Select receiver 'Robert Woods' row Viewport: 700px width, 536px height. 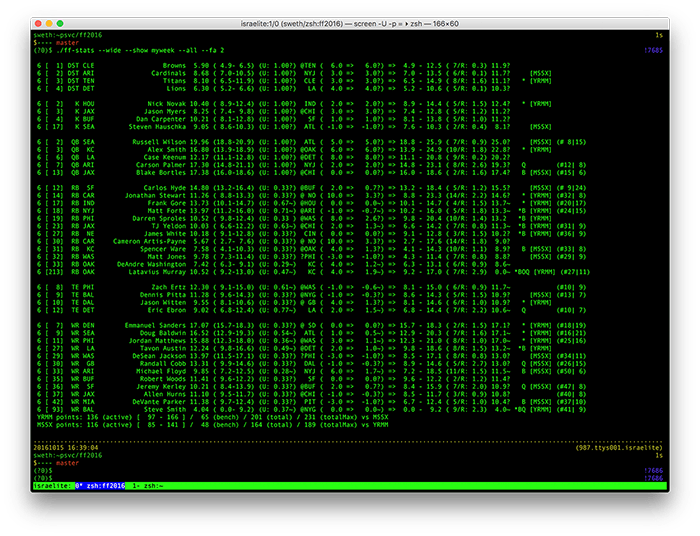pyautogui.click(x=273, y=378)
